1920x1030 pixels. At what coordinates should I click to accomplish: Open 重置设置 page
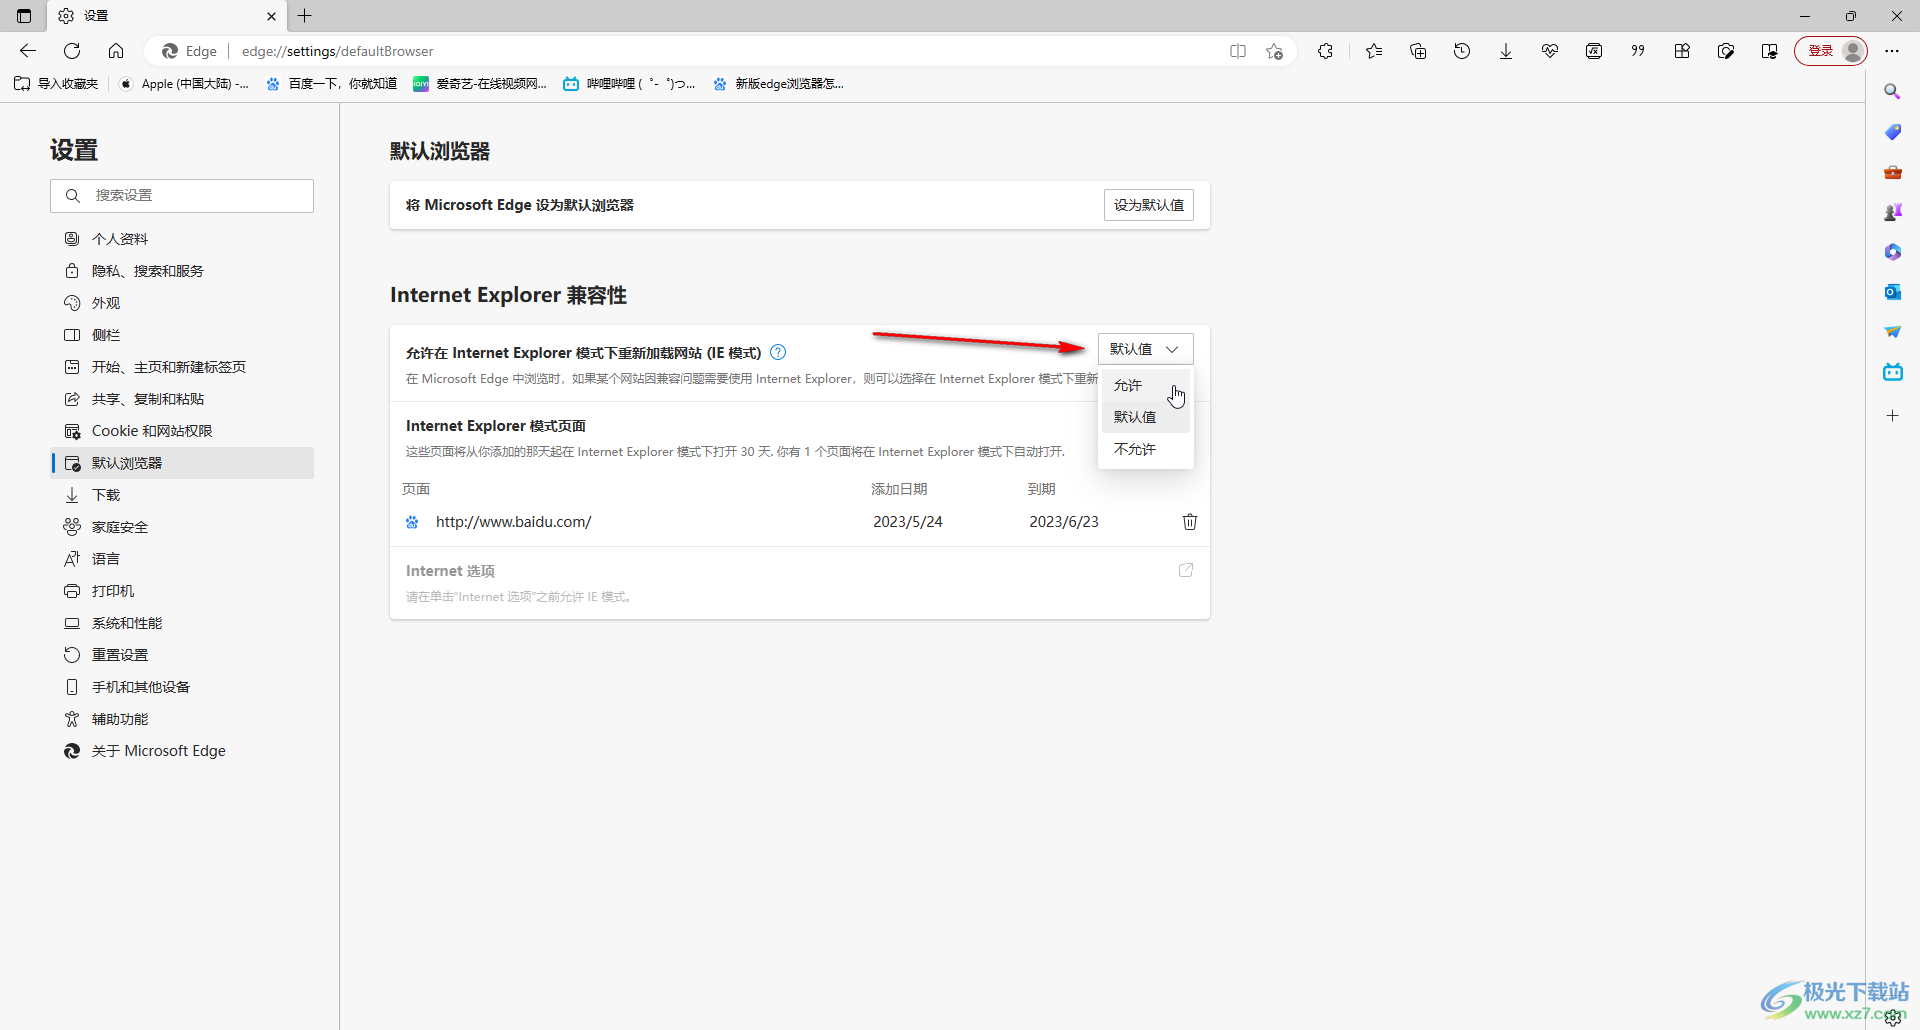tap(182, 655)
